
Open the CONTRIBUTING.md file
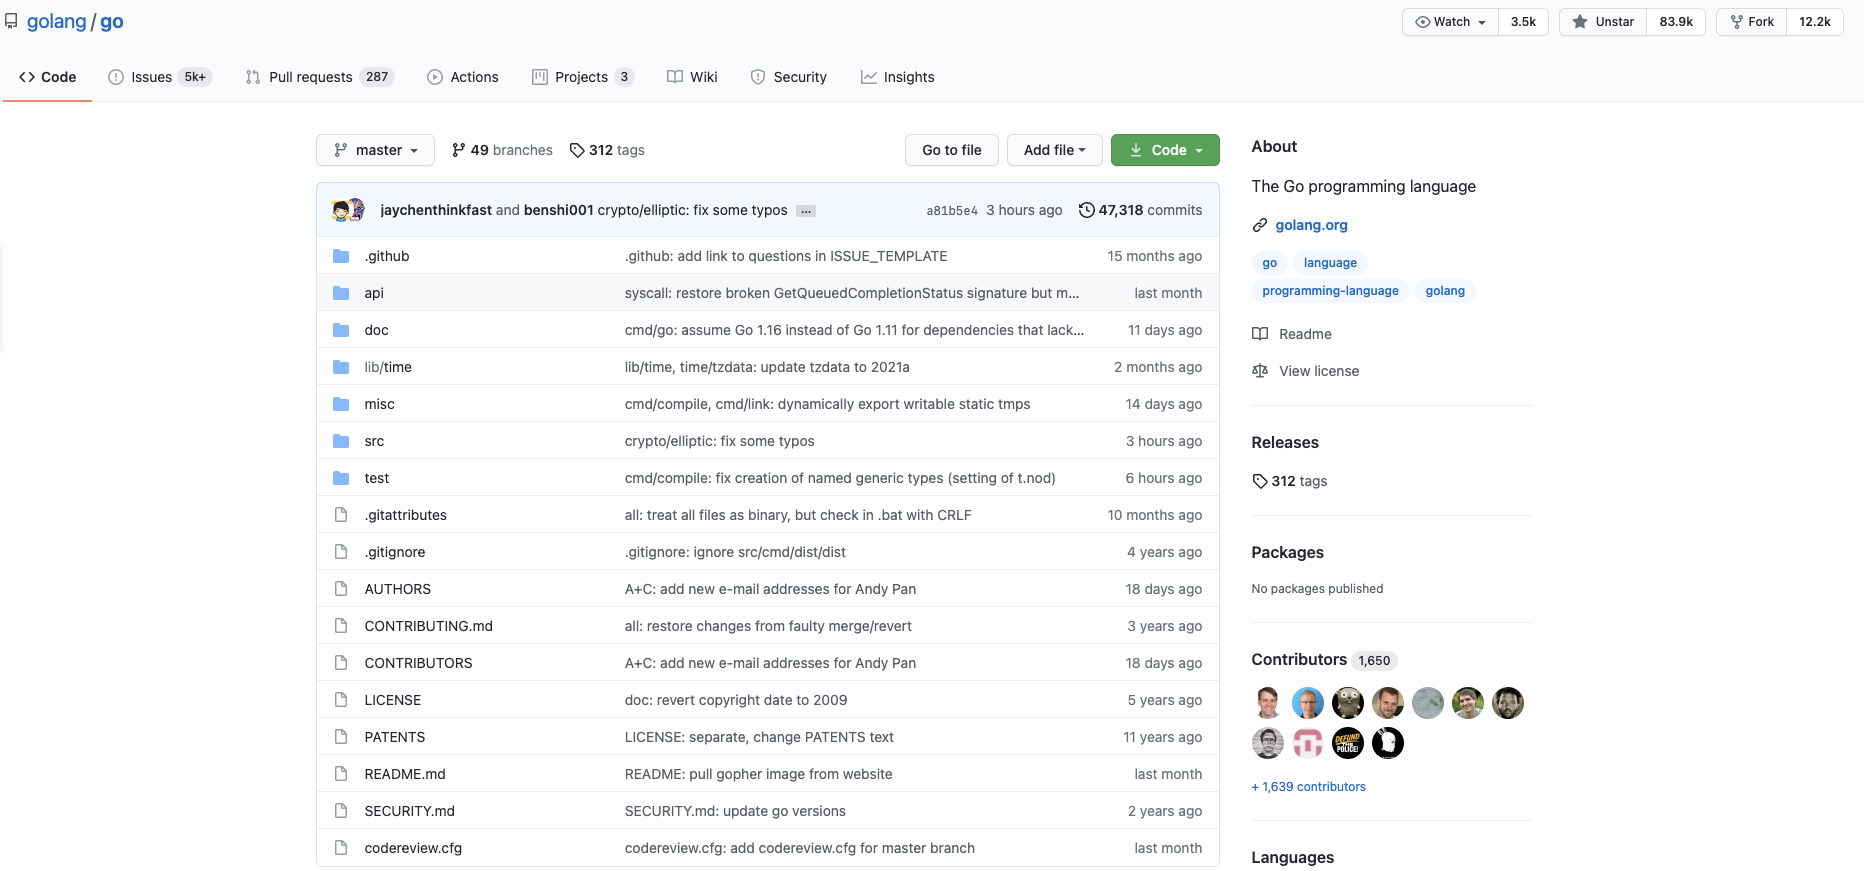coord(428,626)
